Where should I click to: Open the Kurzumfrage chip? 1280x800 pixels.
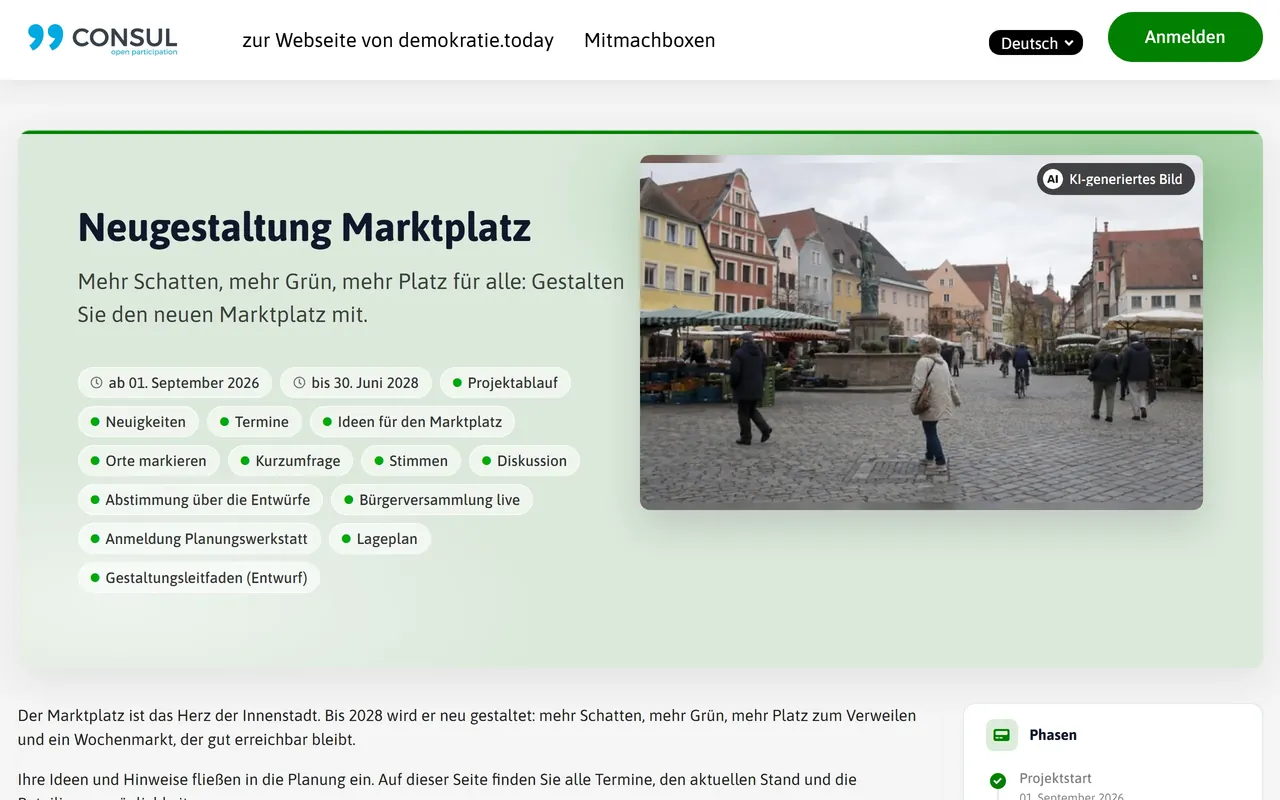tap(291, 460)
